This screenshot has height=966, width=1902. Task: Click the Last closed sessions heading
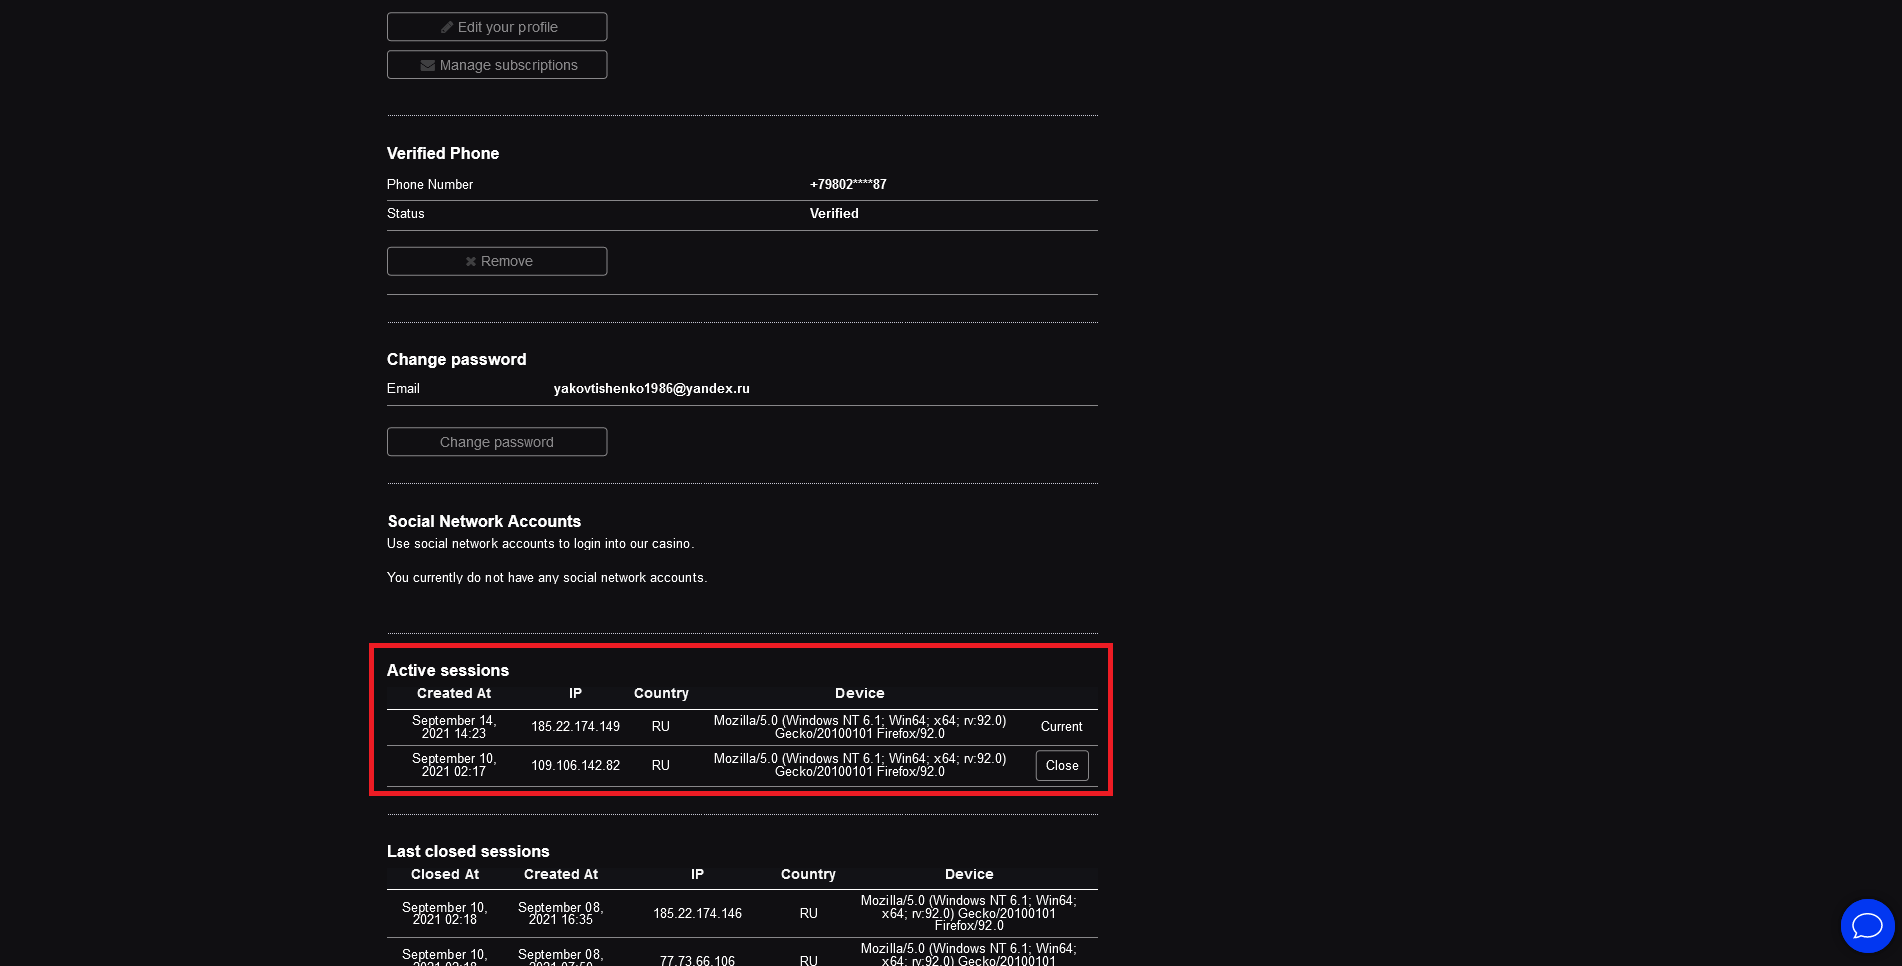click(468, 852)
